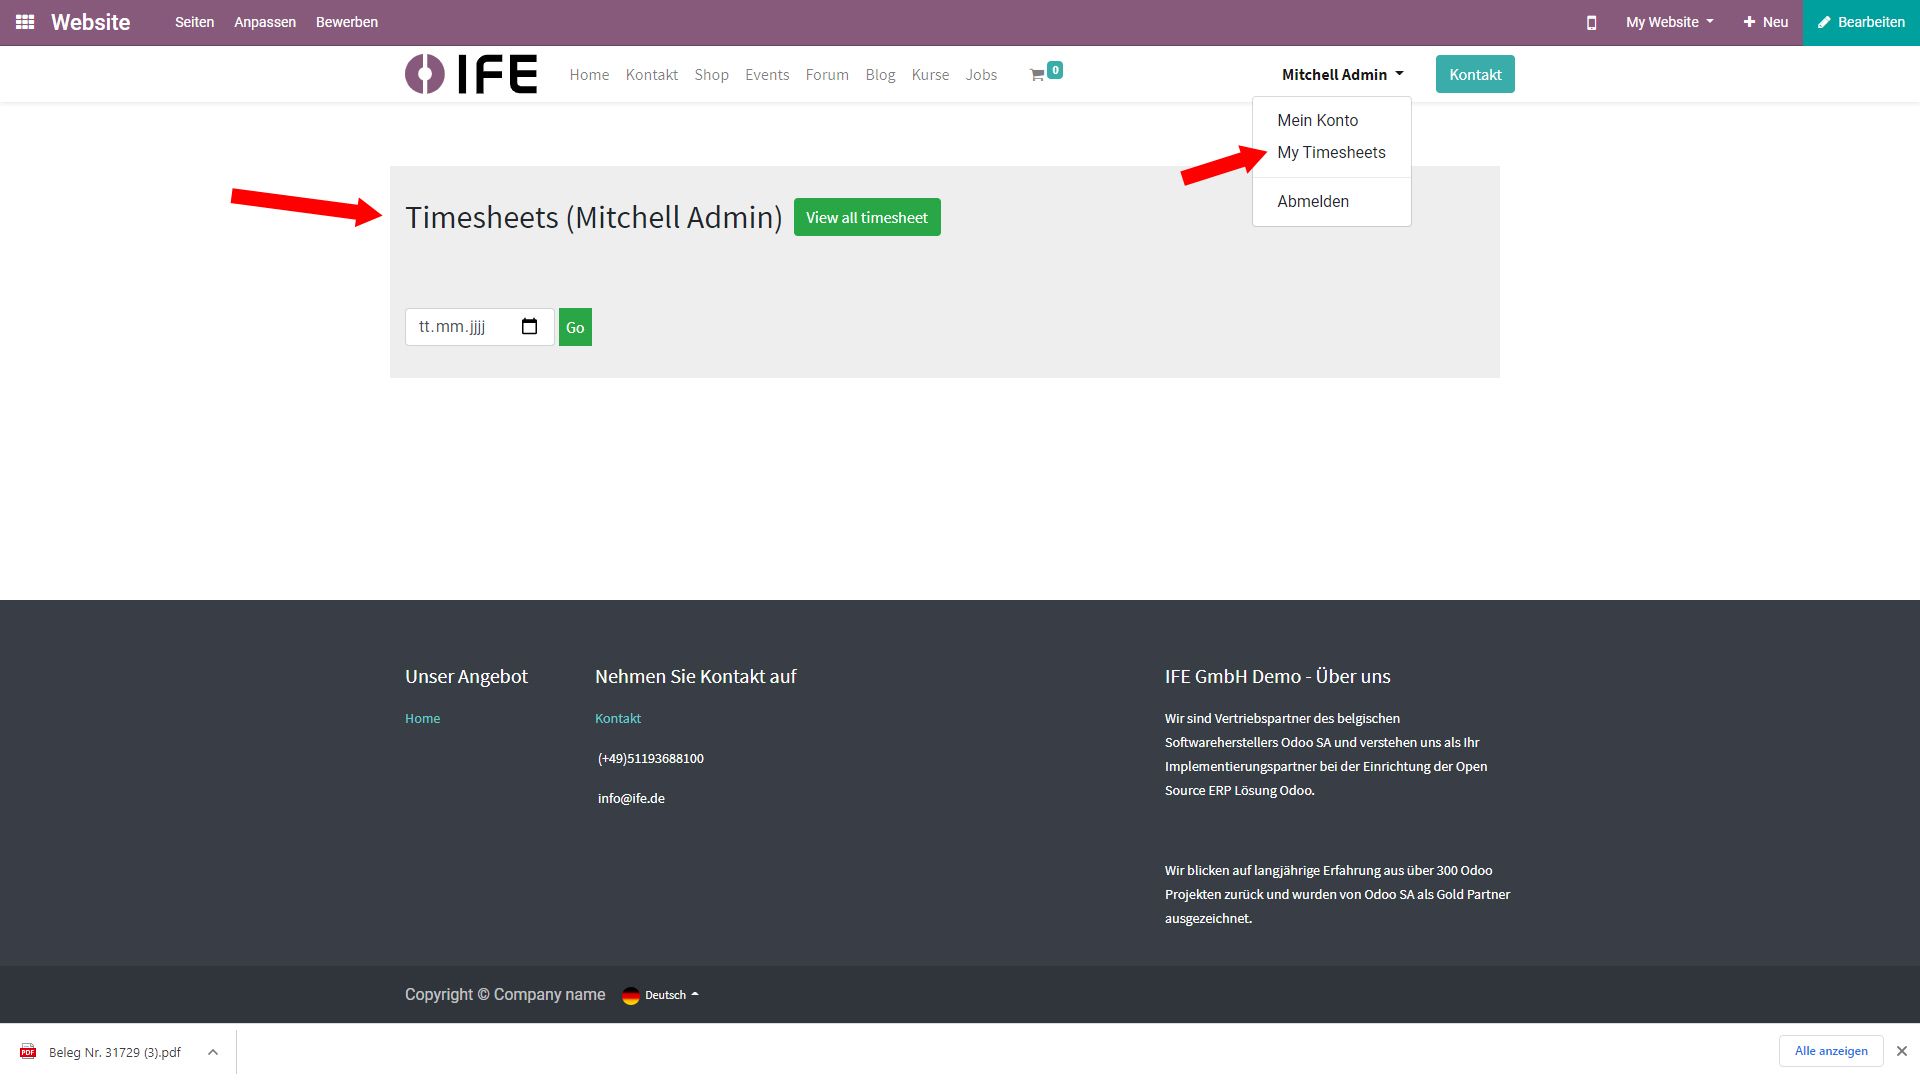Open the shopping cart icon
1920x1080 pixels.
pyautogui.click(x=1038, y=75)
